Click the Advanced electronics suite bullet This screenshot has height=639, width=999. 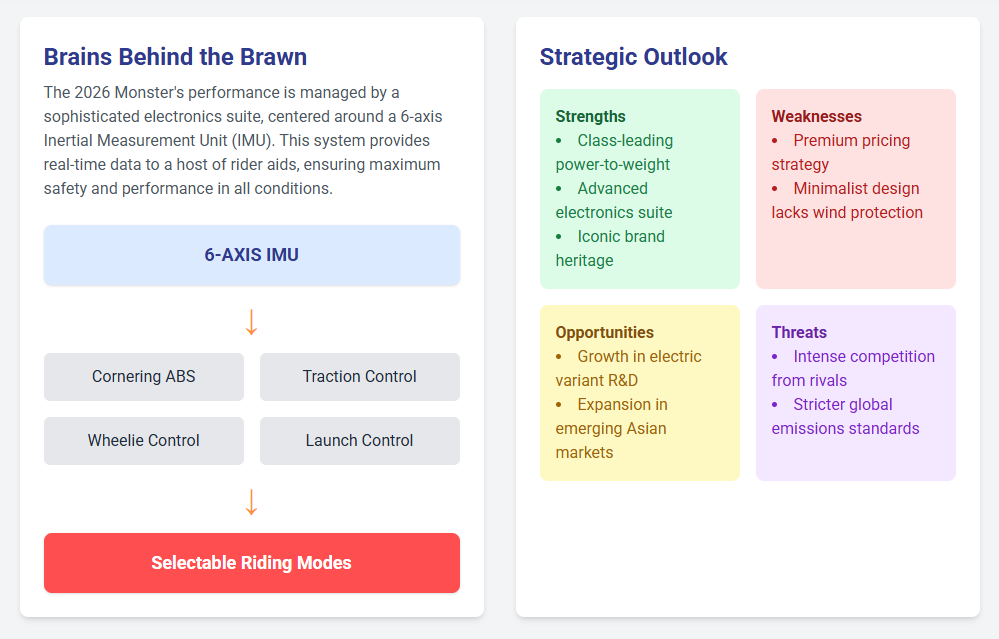(x=614, y=201)
